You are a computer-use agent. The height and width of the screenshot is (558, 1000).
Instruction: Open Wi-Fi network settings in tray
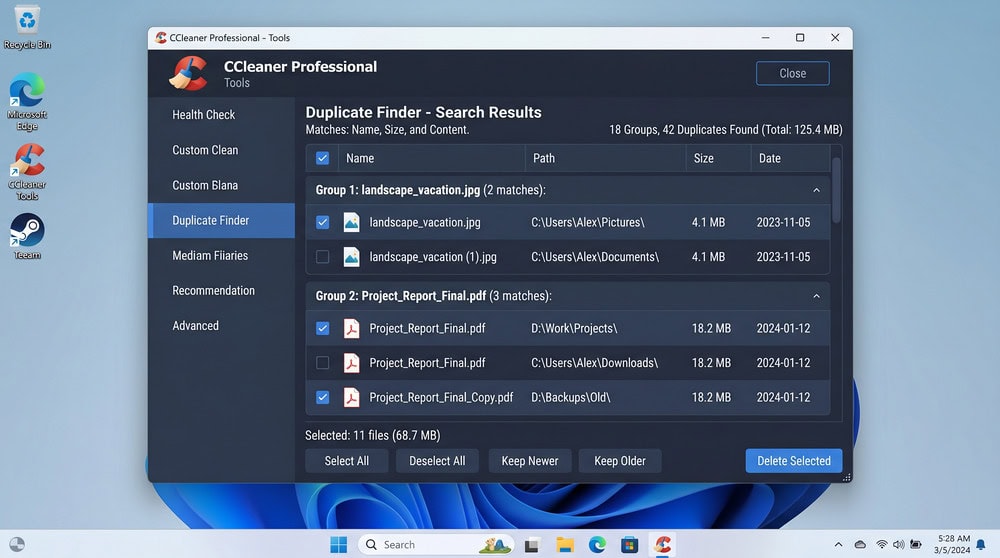(881, 545)
